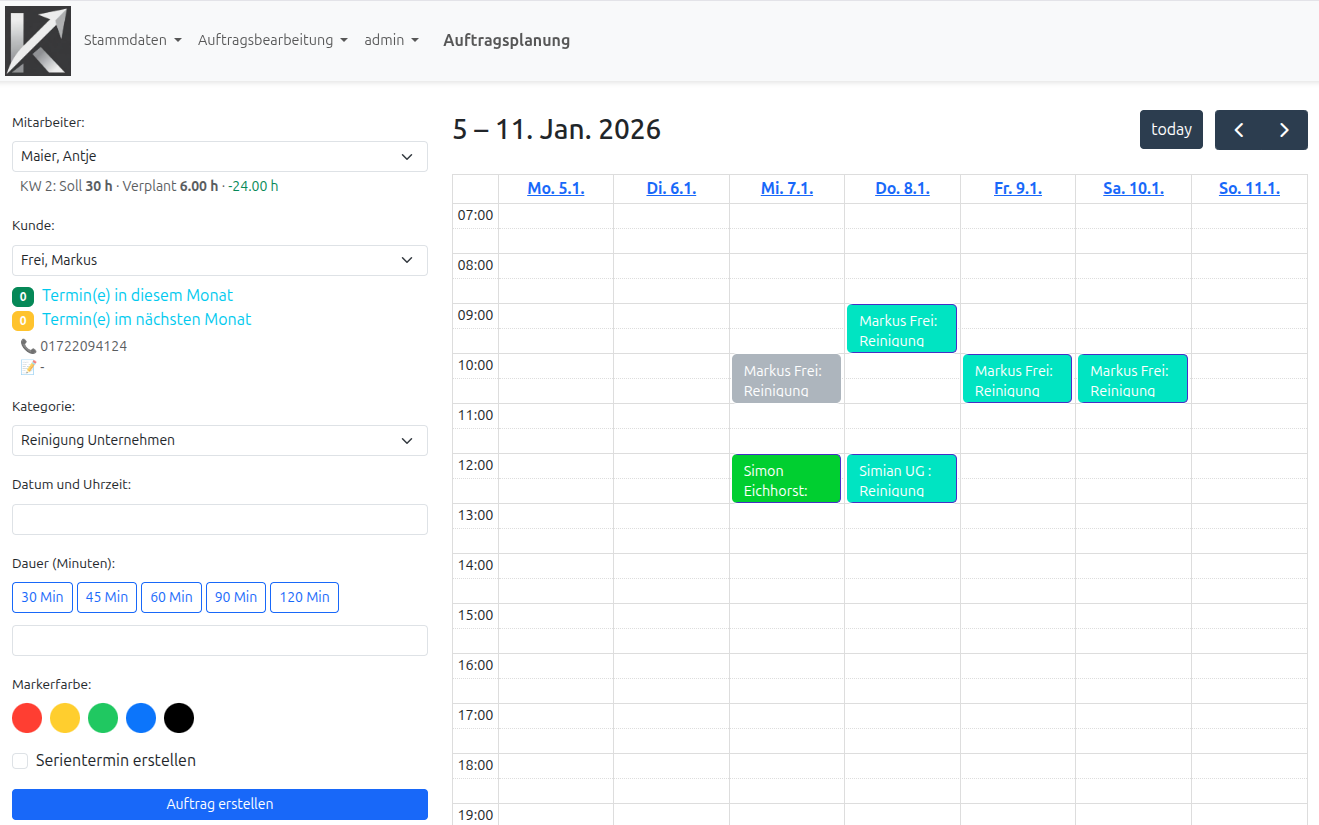The width and height of the screenshot is (1319, 825).
Task: Expand the Mitarbeiter dropdown showing Maier, Antje
Action: pyautogui.click(x=219, y=157)
